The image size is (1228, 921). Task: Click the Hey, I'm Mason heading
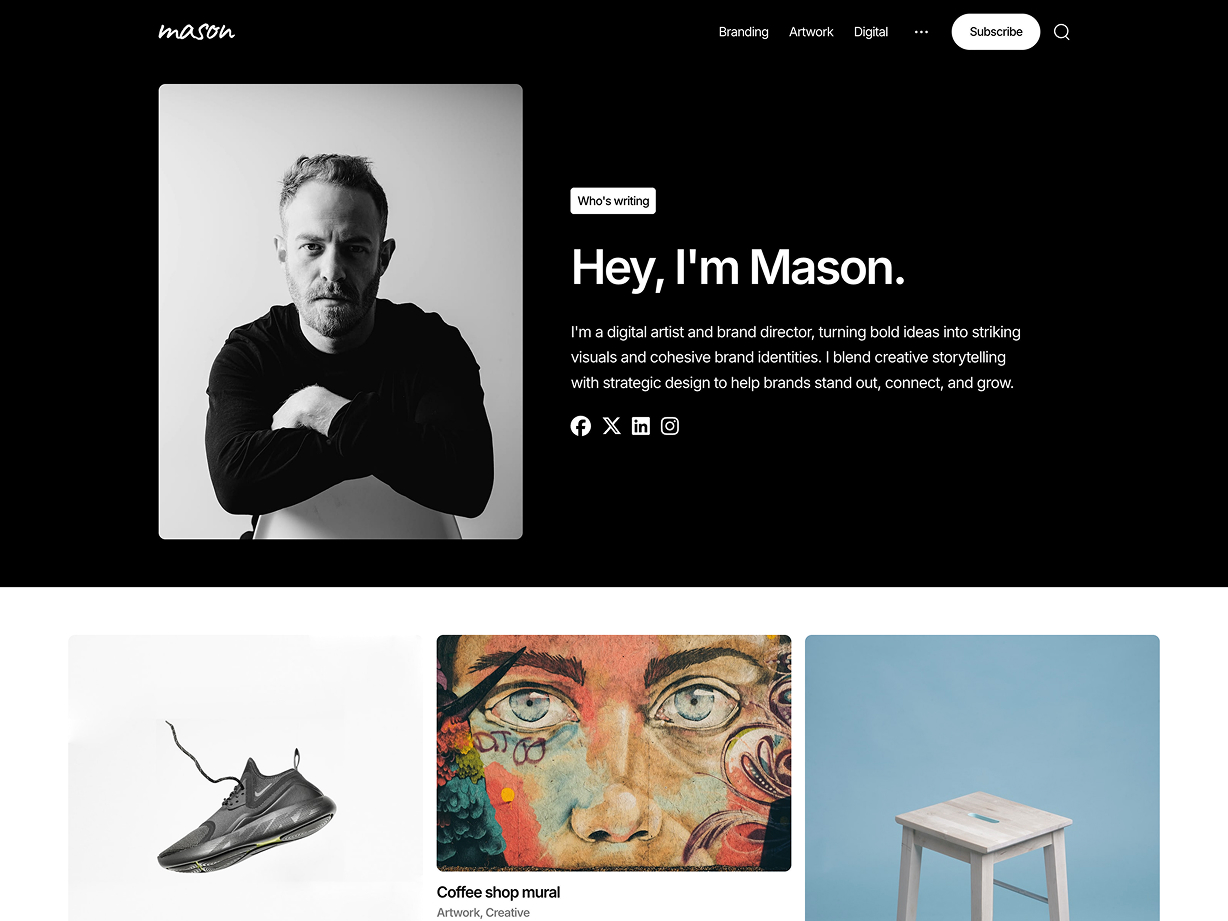(738, 268)
